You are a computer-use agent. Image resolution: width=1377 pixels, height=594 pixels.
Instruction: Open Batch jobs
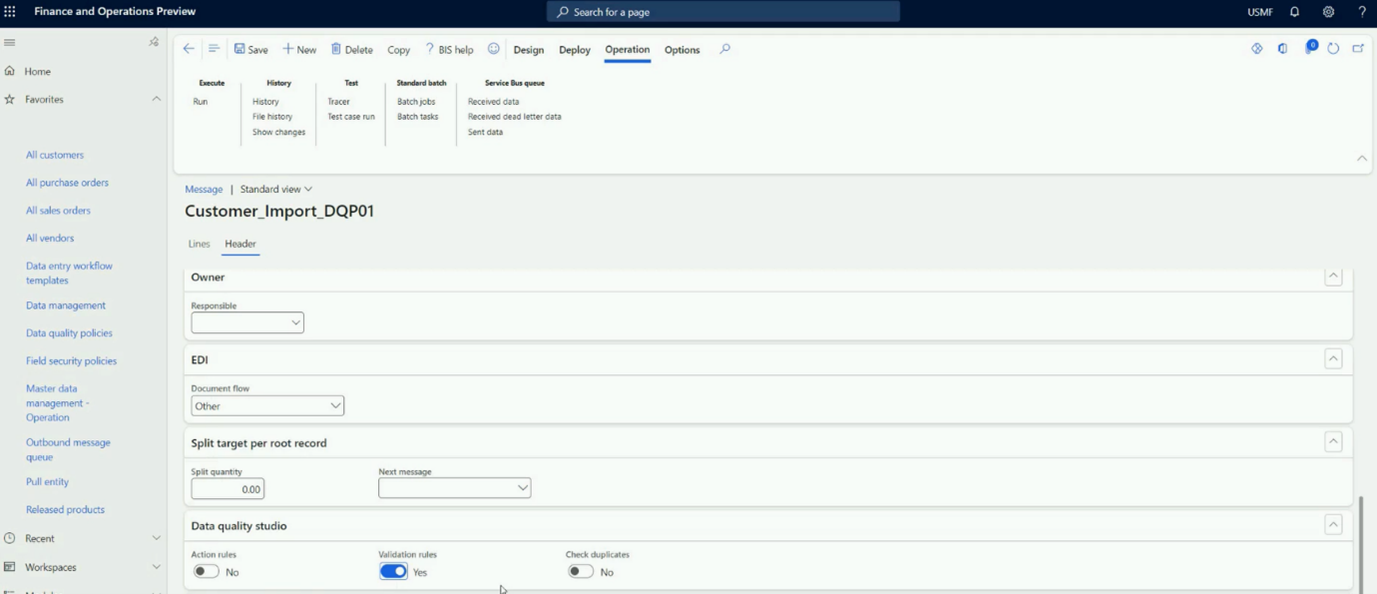coord(416,102)
